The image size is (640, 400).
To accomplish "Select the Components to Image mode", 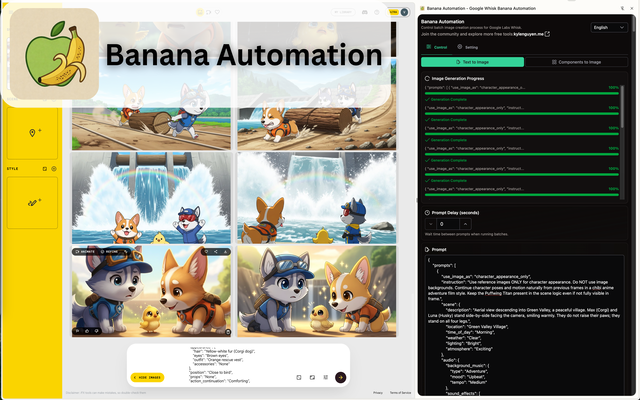I will click(576, 62).
